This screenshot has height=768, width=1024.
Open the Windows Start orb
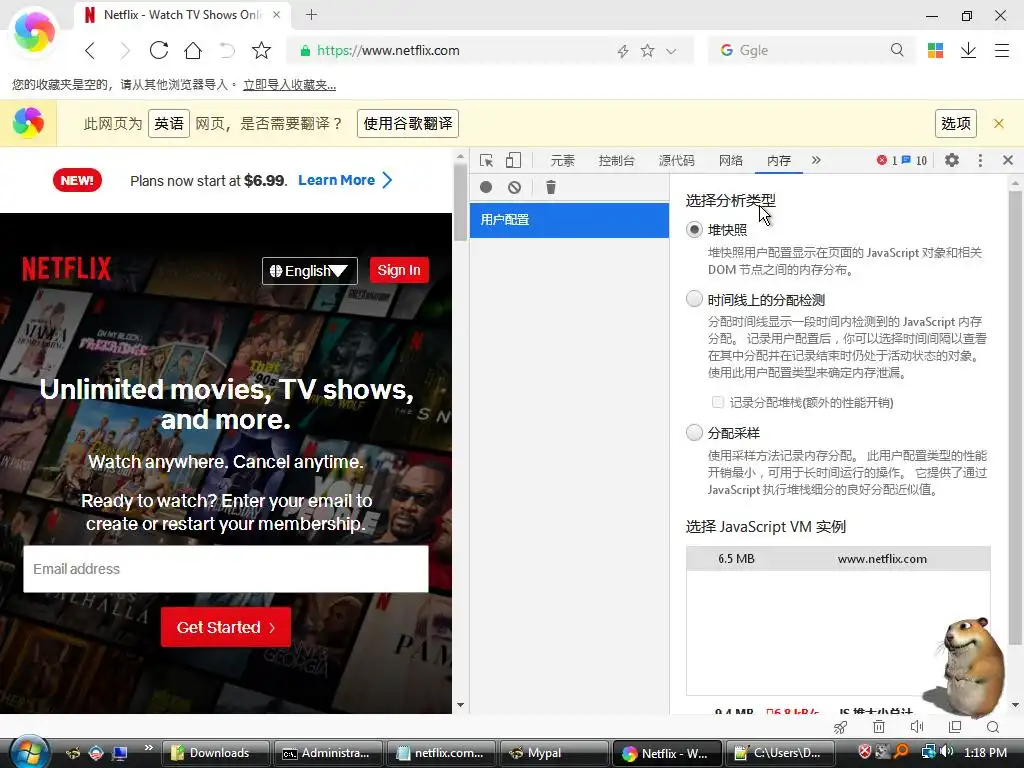(x=29, y=752)
